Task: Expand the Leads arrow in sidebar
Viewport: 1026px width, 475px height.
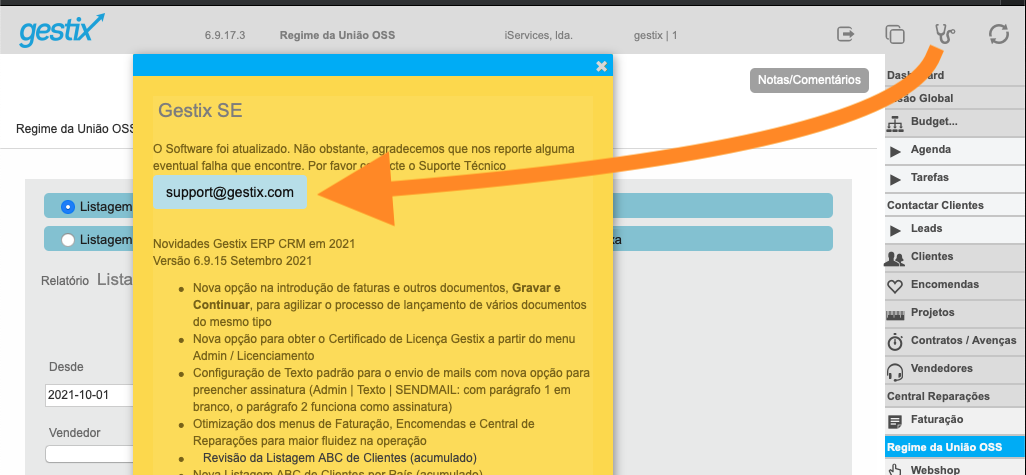Action: (895, 230)
